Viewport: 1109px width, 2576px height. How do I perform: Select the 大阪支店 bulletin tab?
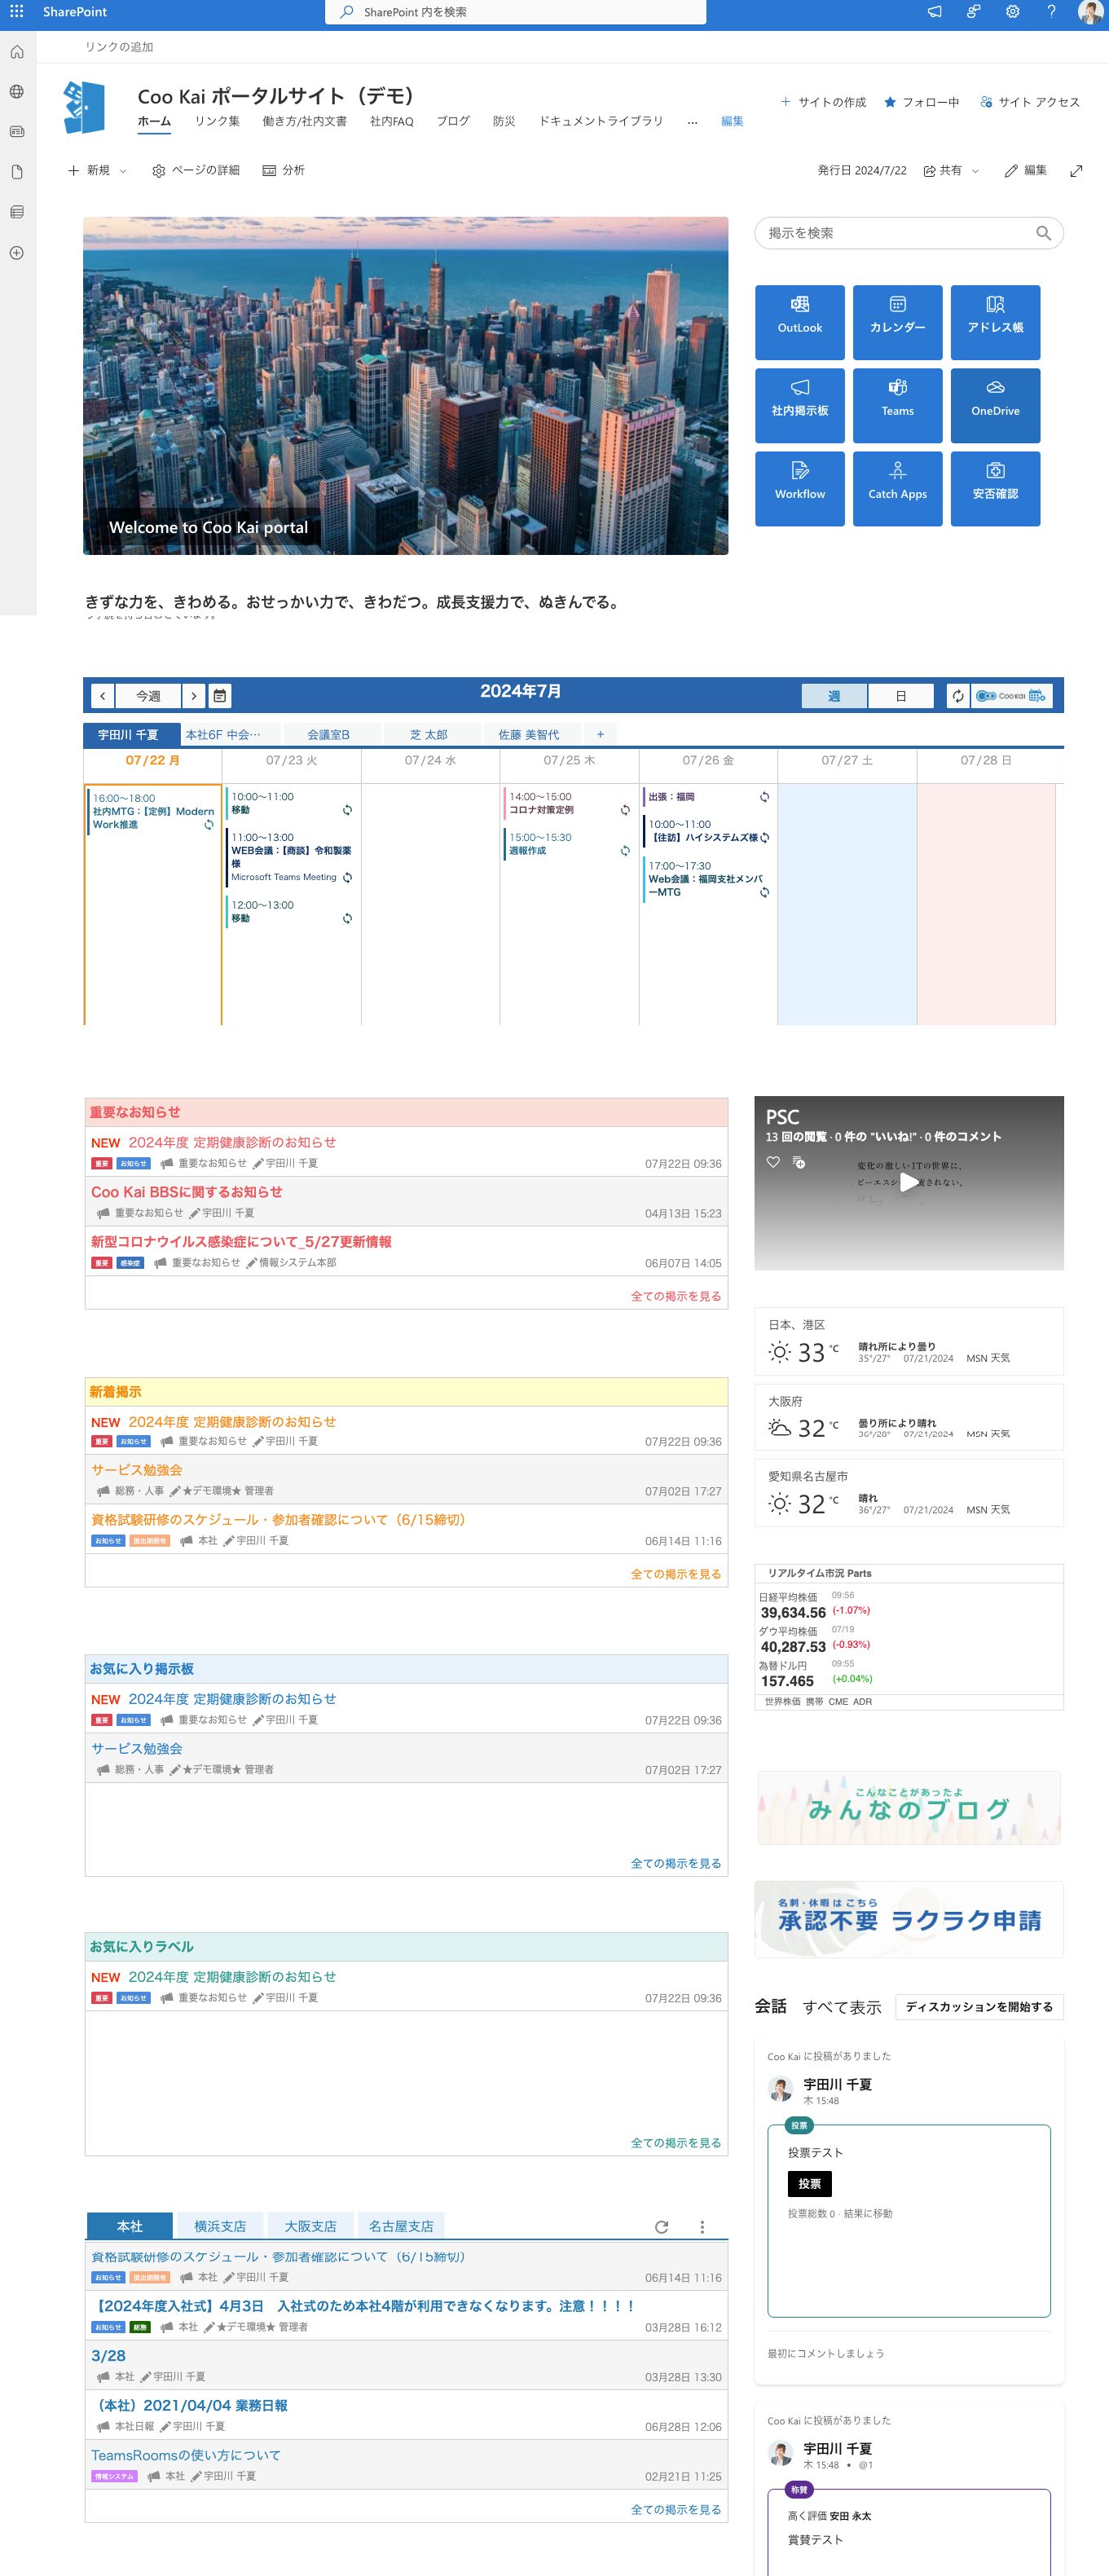[x=310, y=2226]
